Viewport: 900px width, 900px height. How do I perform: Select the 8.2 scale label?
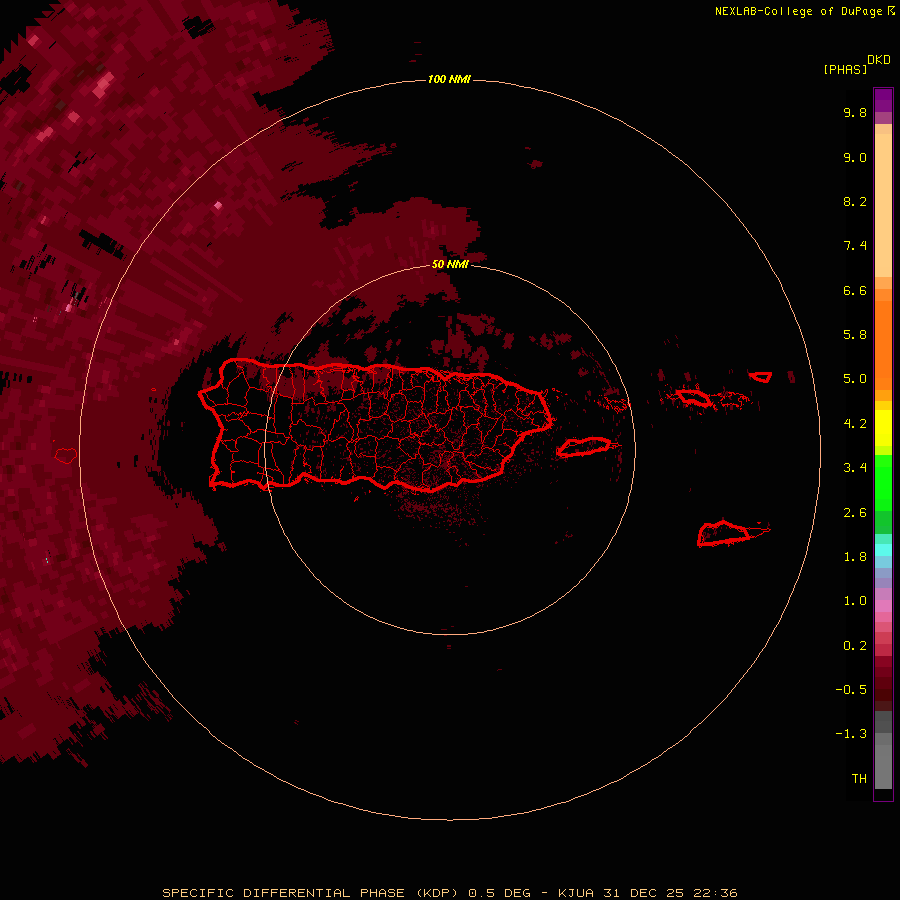coord(855,201)
